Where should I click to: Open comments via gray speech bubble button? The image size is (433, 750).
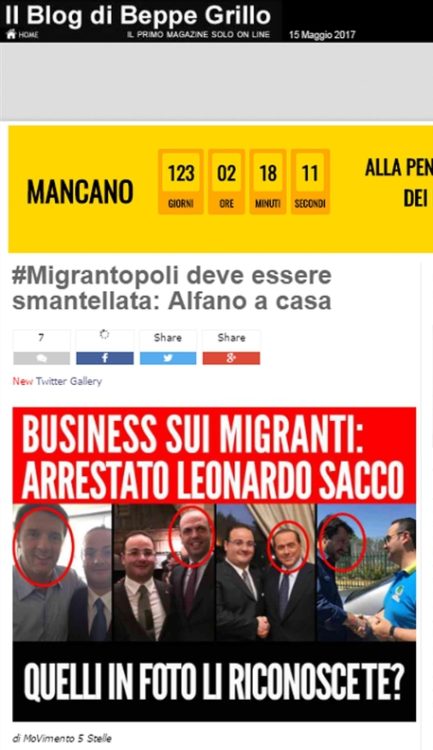coord(42,358)
